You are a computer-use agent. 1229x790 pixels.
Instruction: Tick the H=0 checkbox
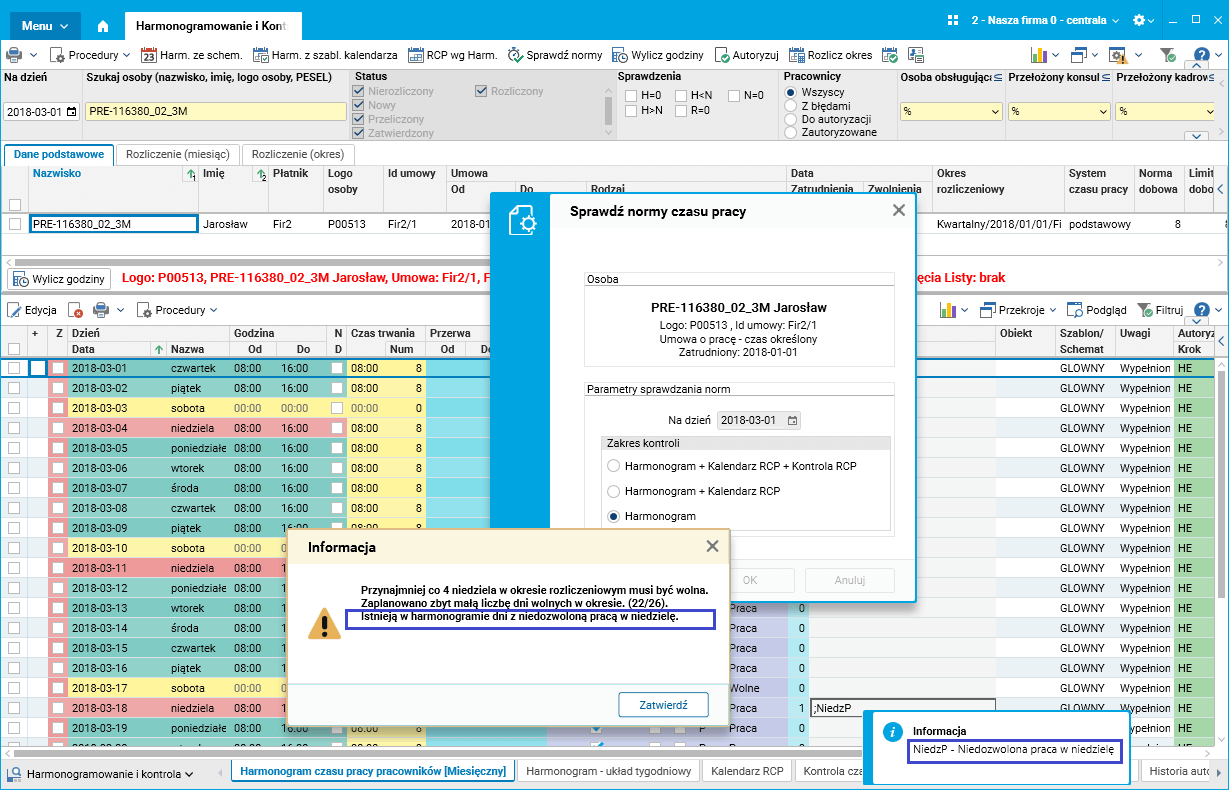(x=630, y=96)
